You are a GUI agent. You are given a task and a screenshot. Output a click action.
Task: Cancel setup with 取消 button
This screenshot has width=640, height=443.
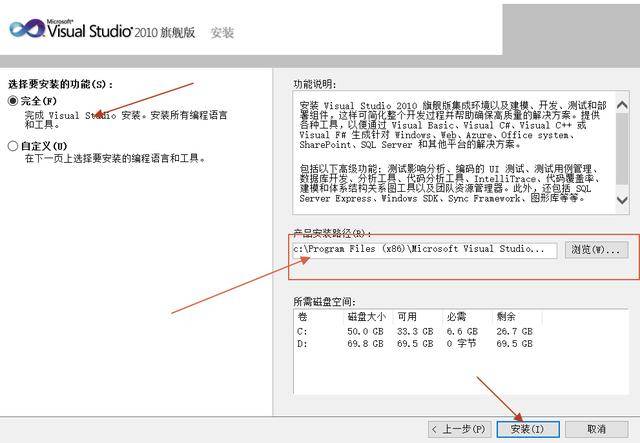(596, 429)
